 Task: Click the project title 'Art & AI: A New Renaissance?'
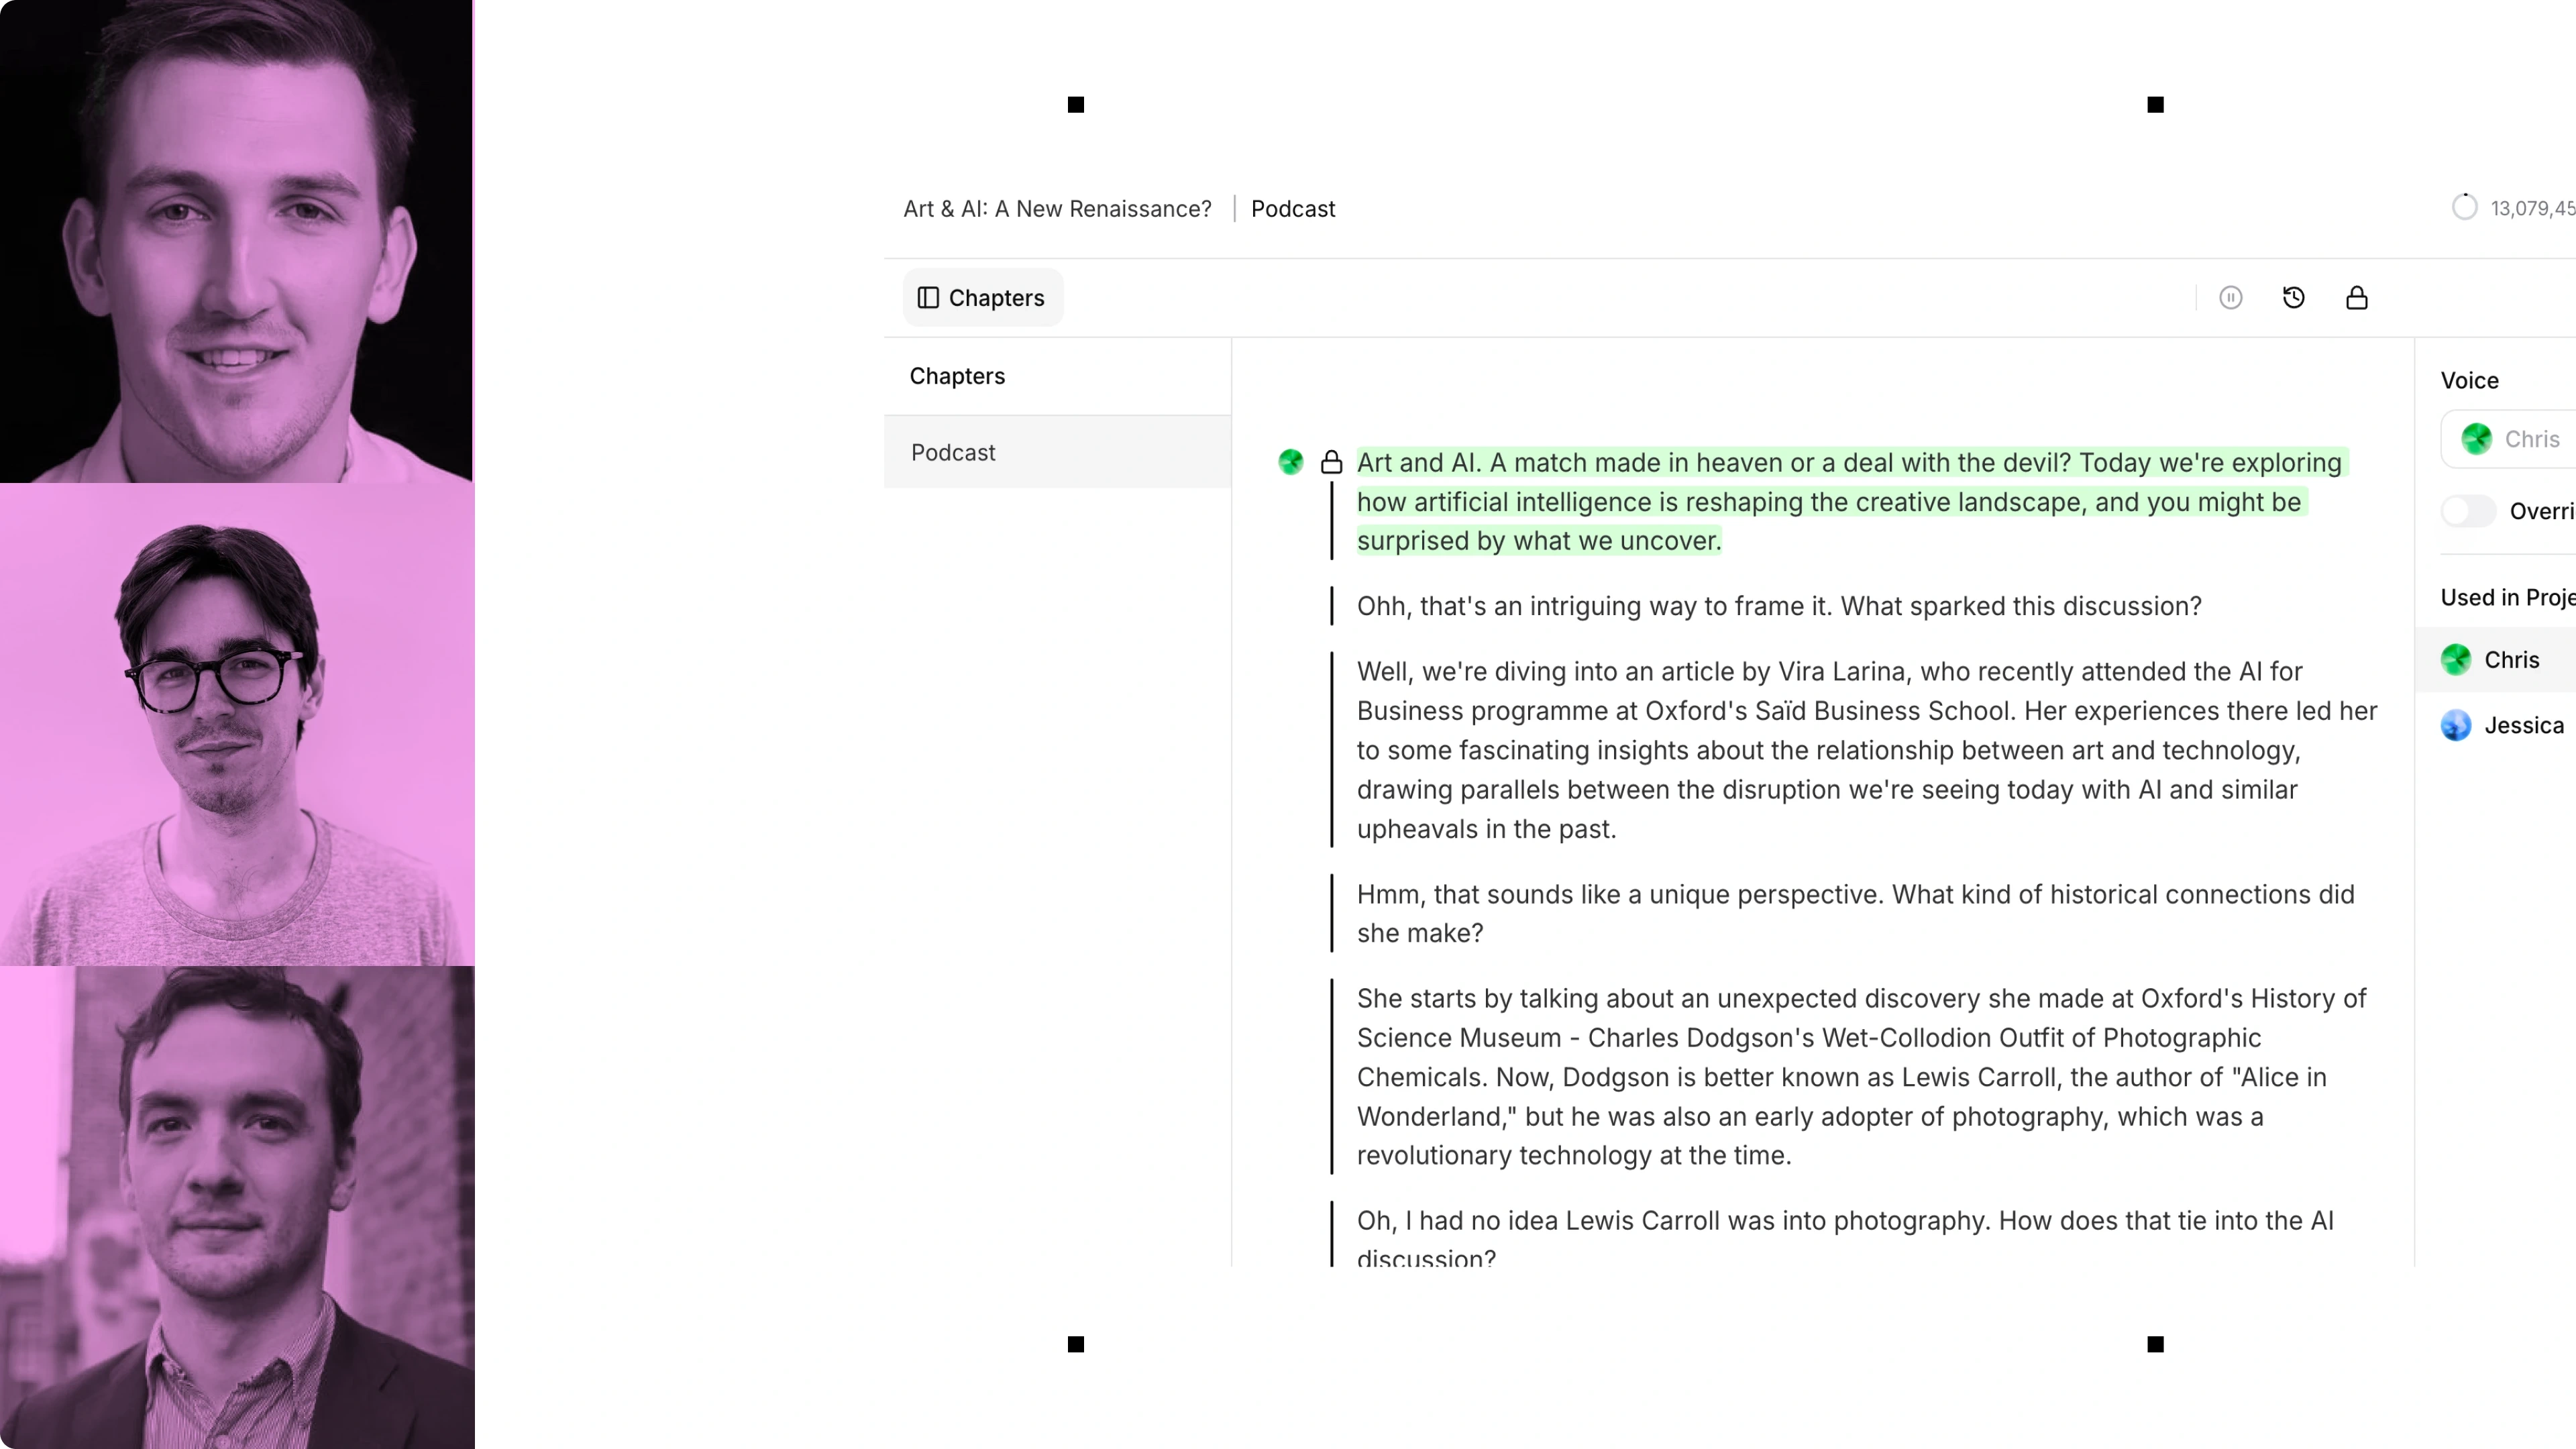click(1057, 208)
